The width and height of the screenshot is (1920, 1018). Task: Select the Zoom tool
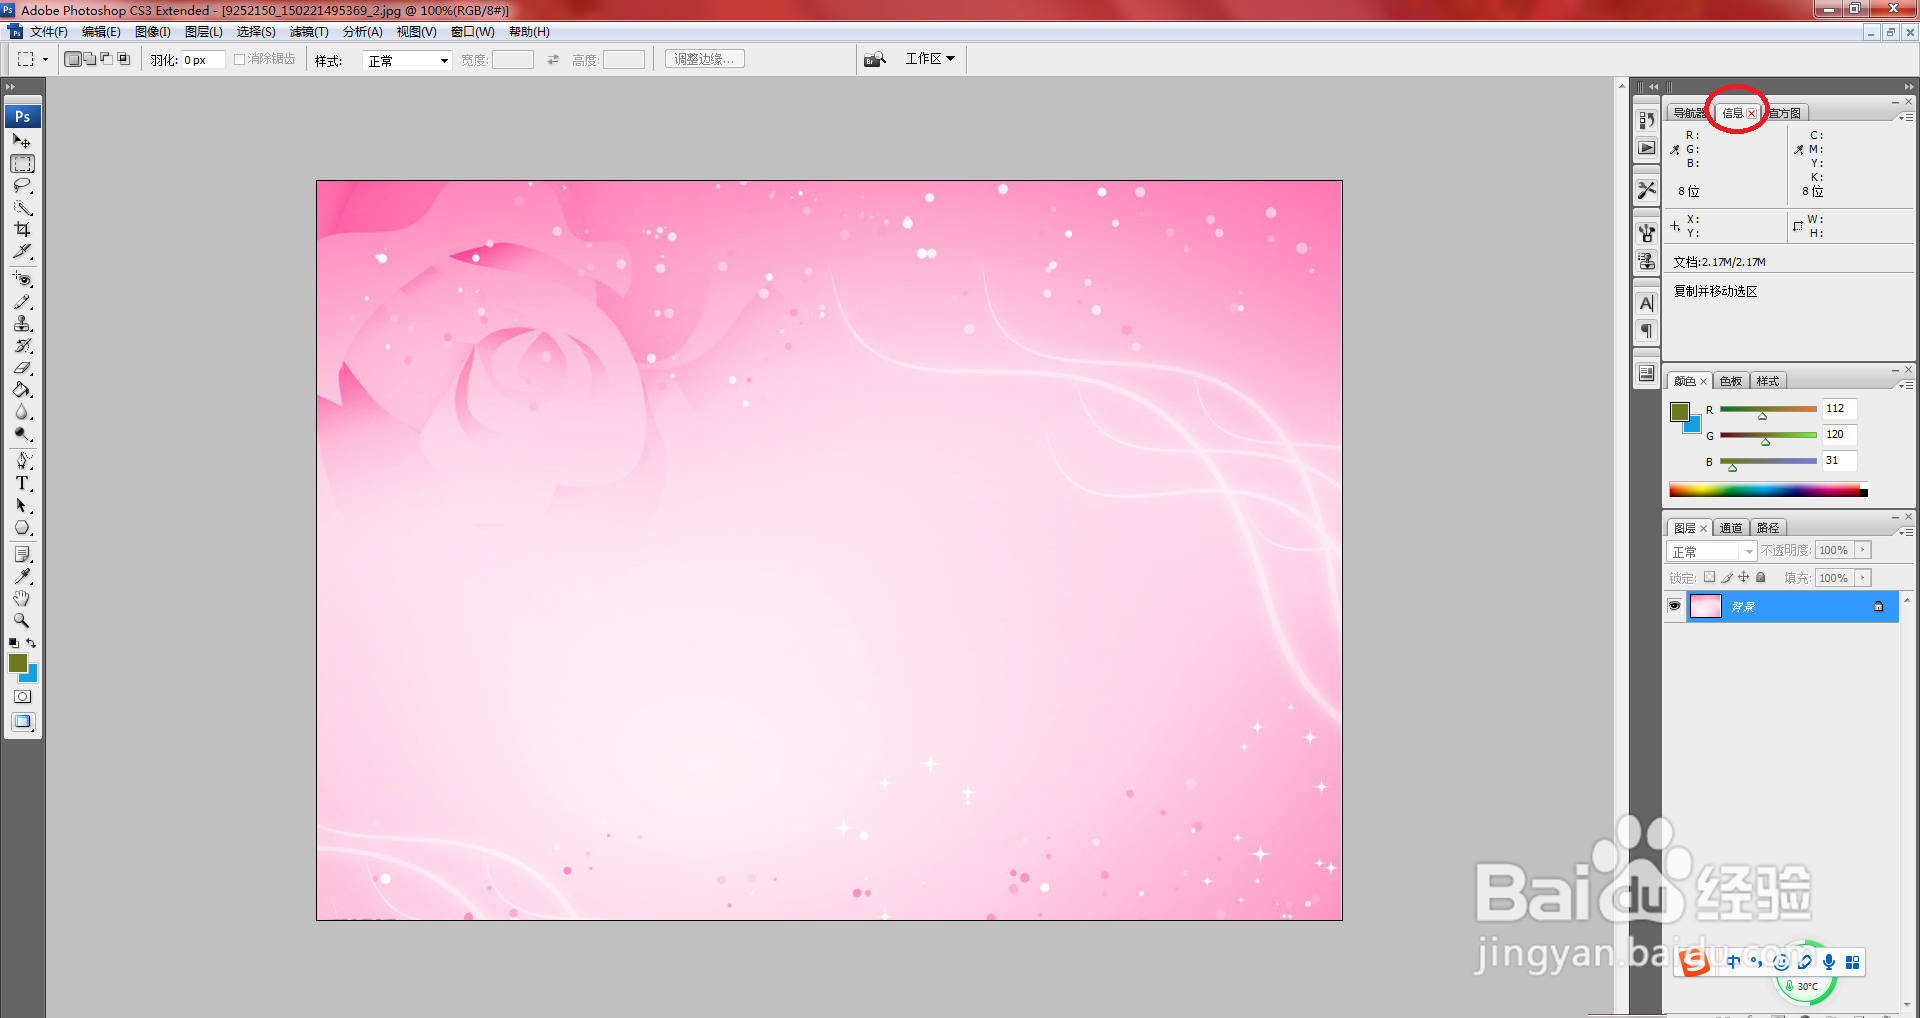[x=22, y=620]
